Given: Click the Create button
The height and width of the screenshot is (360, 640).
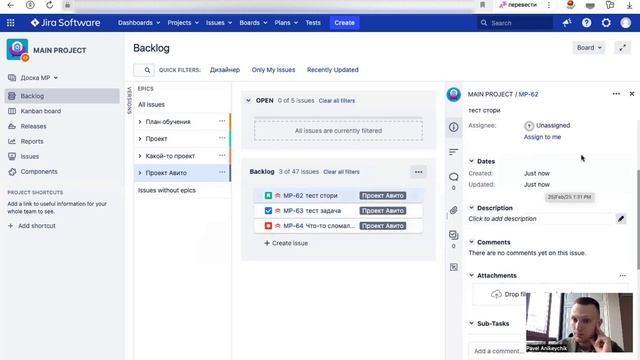Looking at the screenshot, I should coord(344,23).
